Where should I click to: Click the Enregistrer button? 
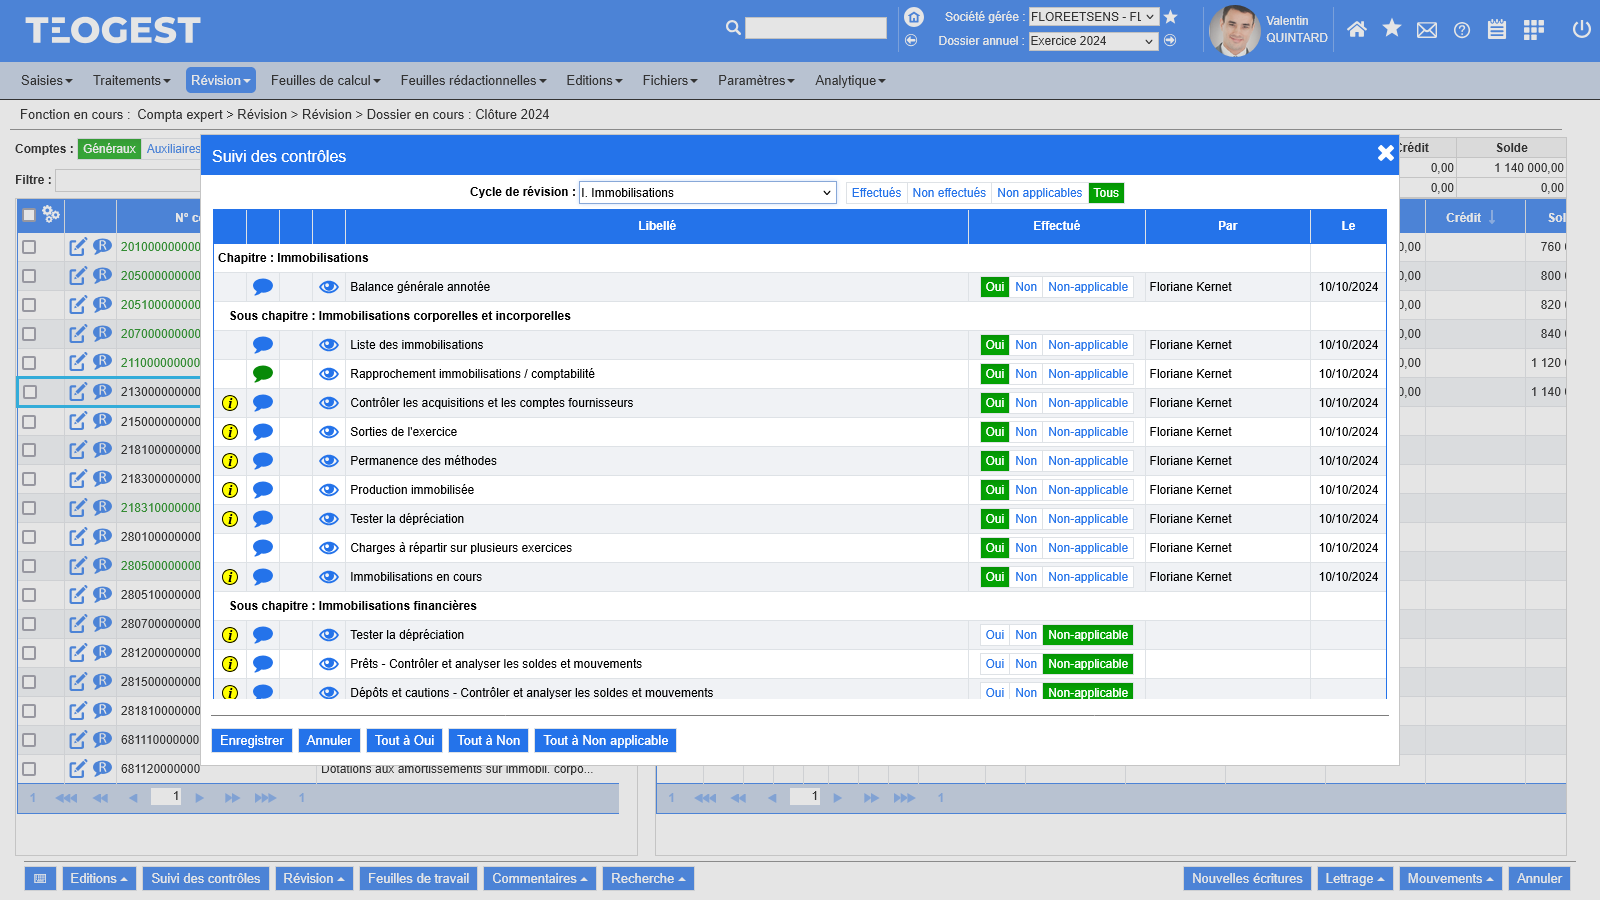click(252, 741)
